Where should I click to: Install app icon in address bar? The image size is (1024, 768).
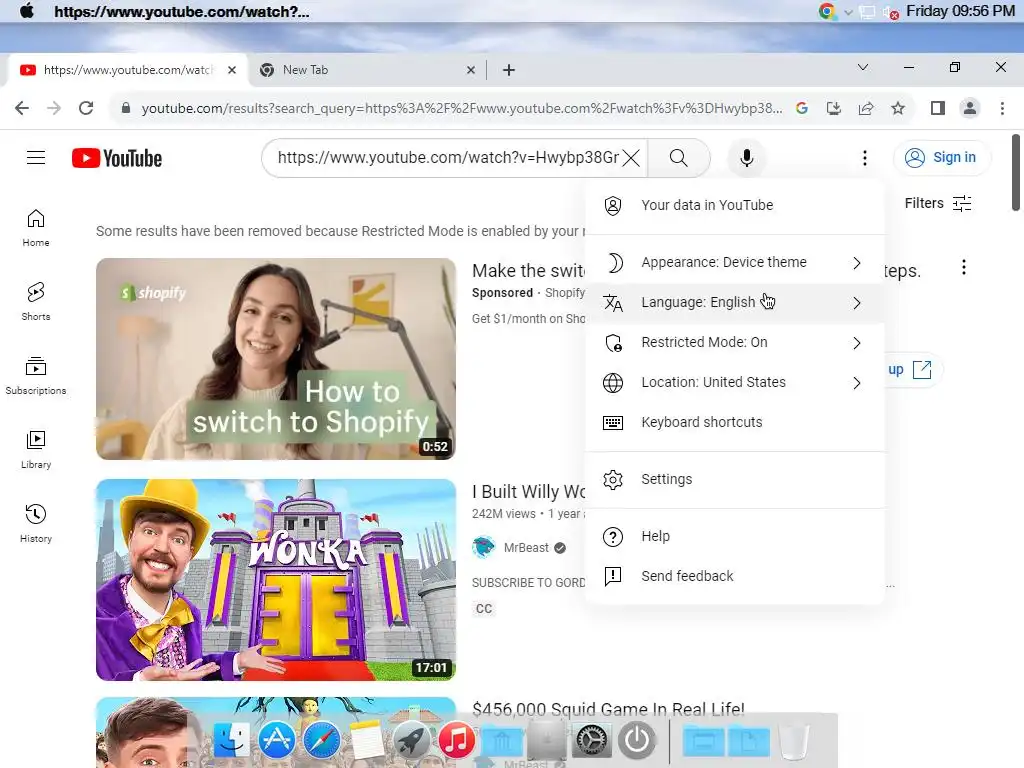tap(834, 108)
